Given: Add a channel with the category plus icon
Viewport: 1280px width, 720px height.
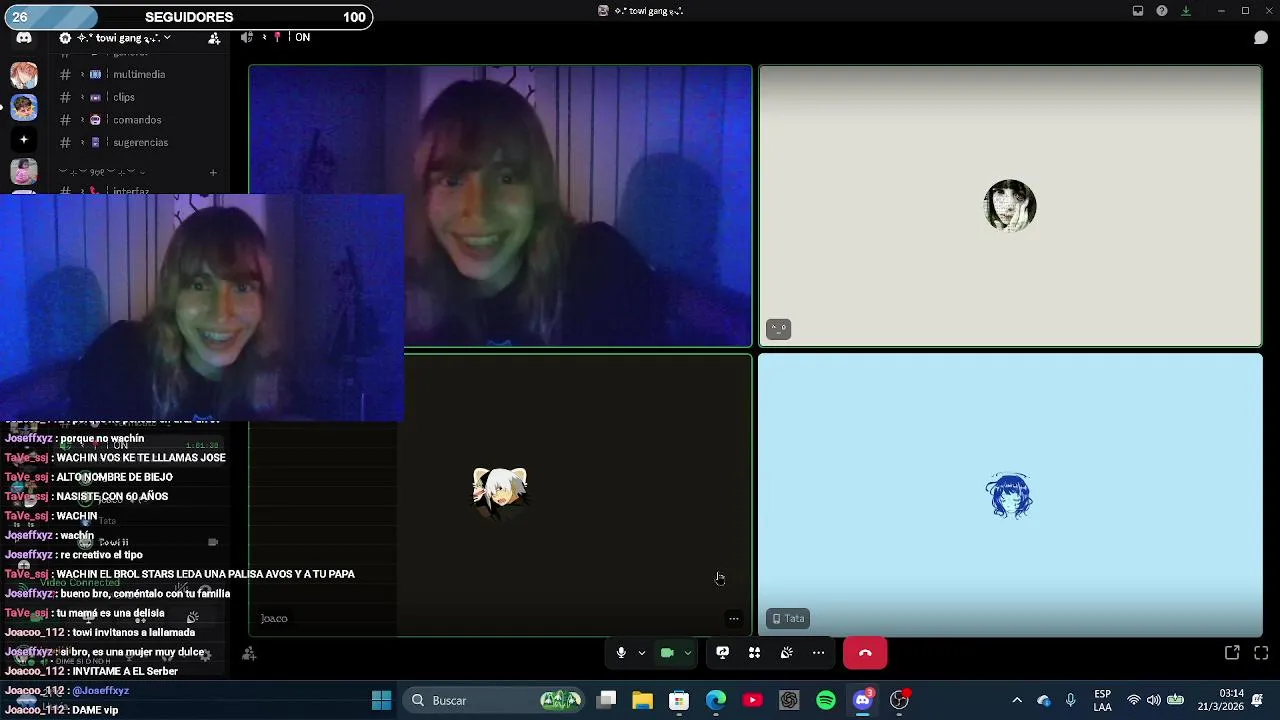Looking at the screenshot, I should tap(213, 172).
